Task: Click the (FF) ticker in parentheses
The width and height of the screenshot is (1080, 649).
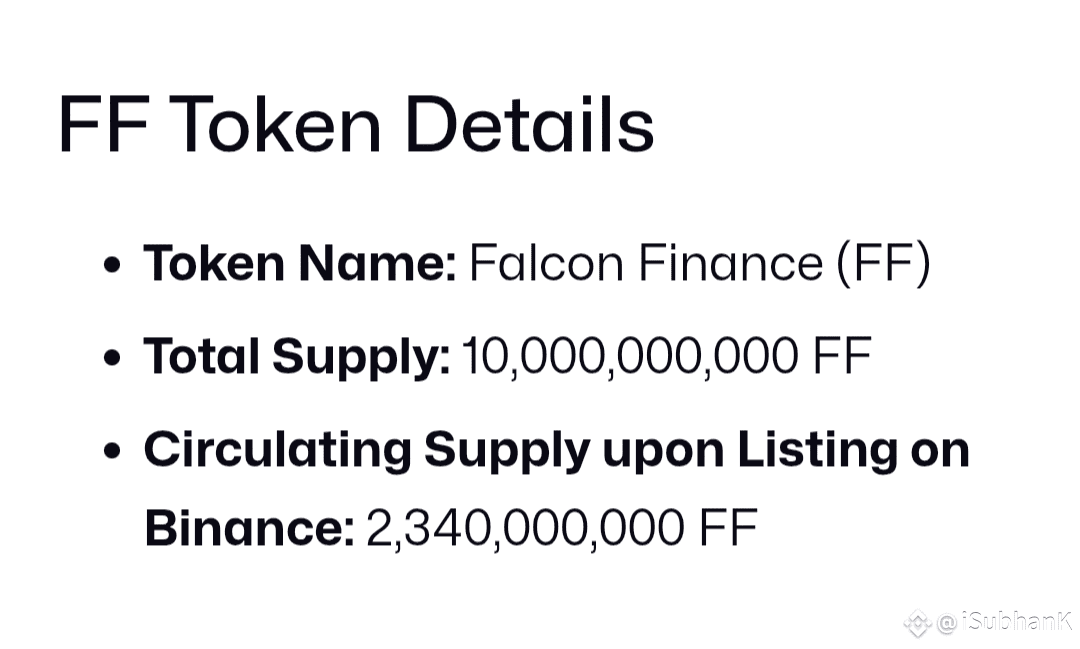Action: (884, 263)
